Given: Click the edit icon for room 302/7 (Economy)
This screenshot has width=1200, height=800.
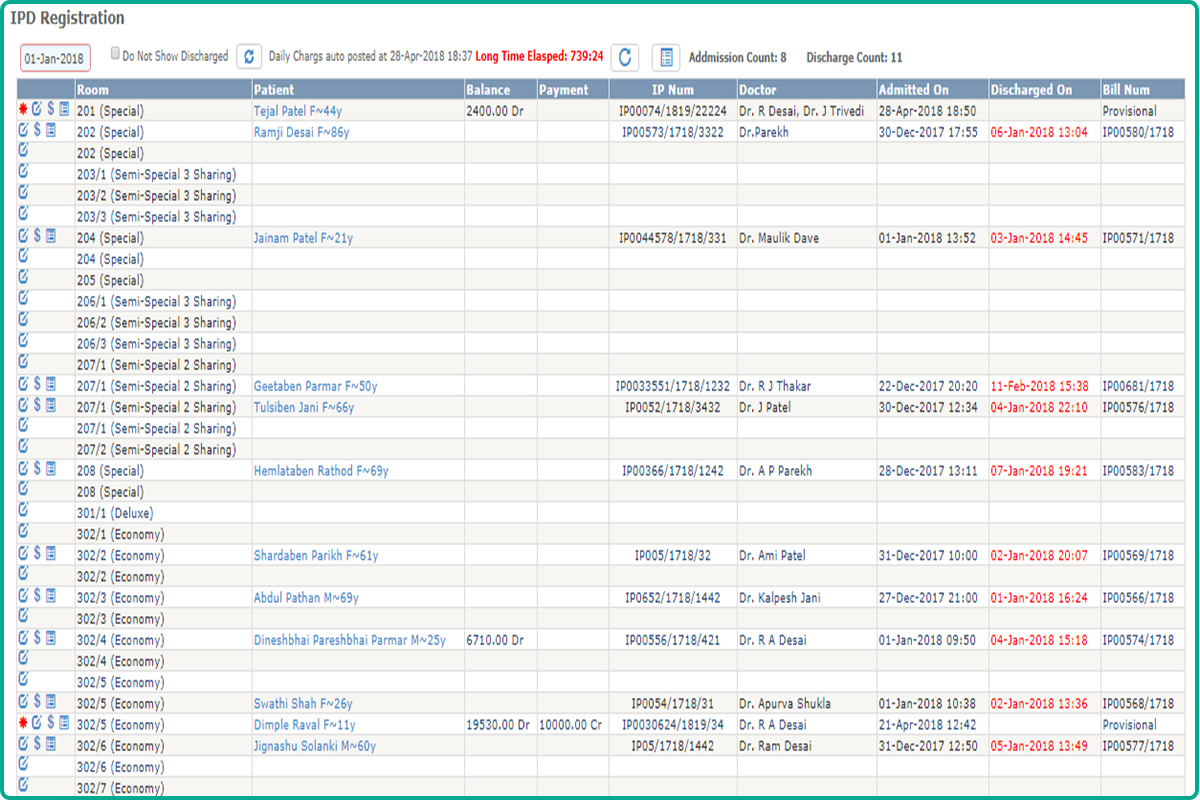Looking at the screenshot, I should (x=23, y=785).
